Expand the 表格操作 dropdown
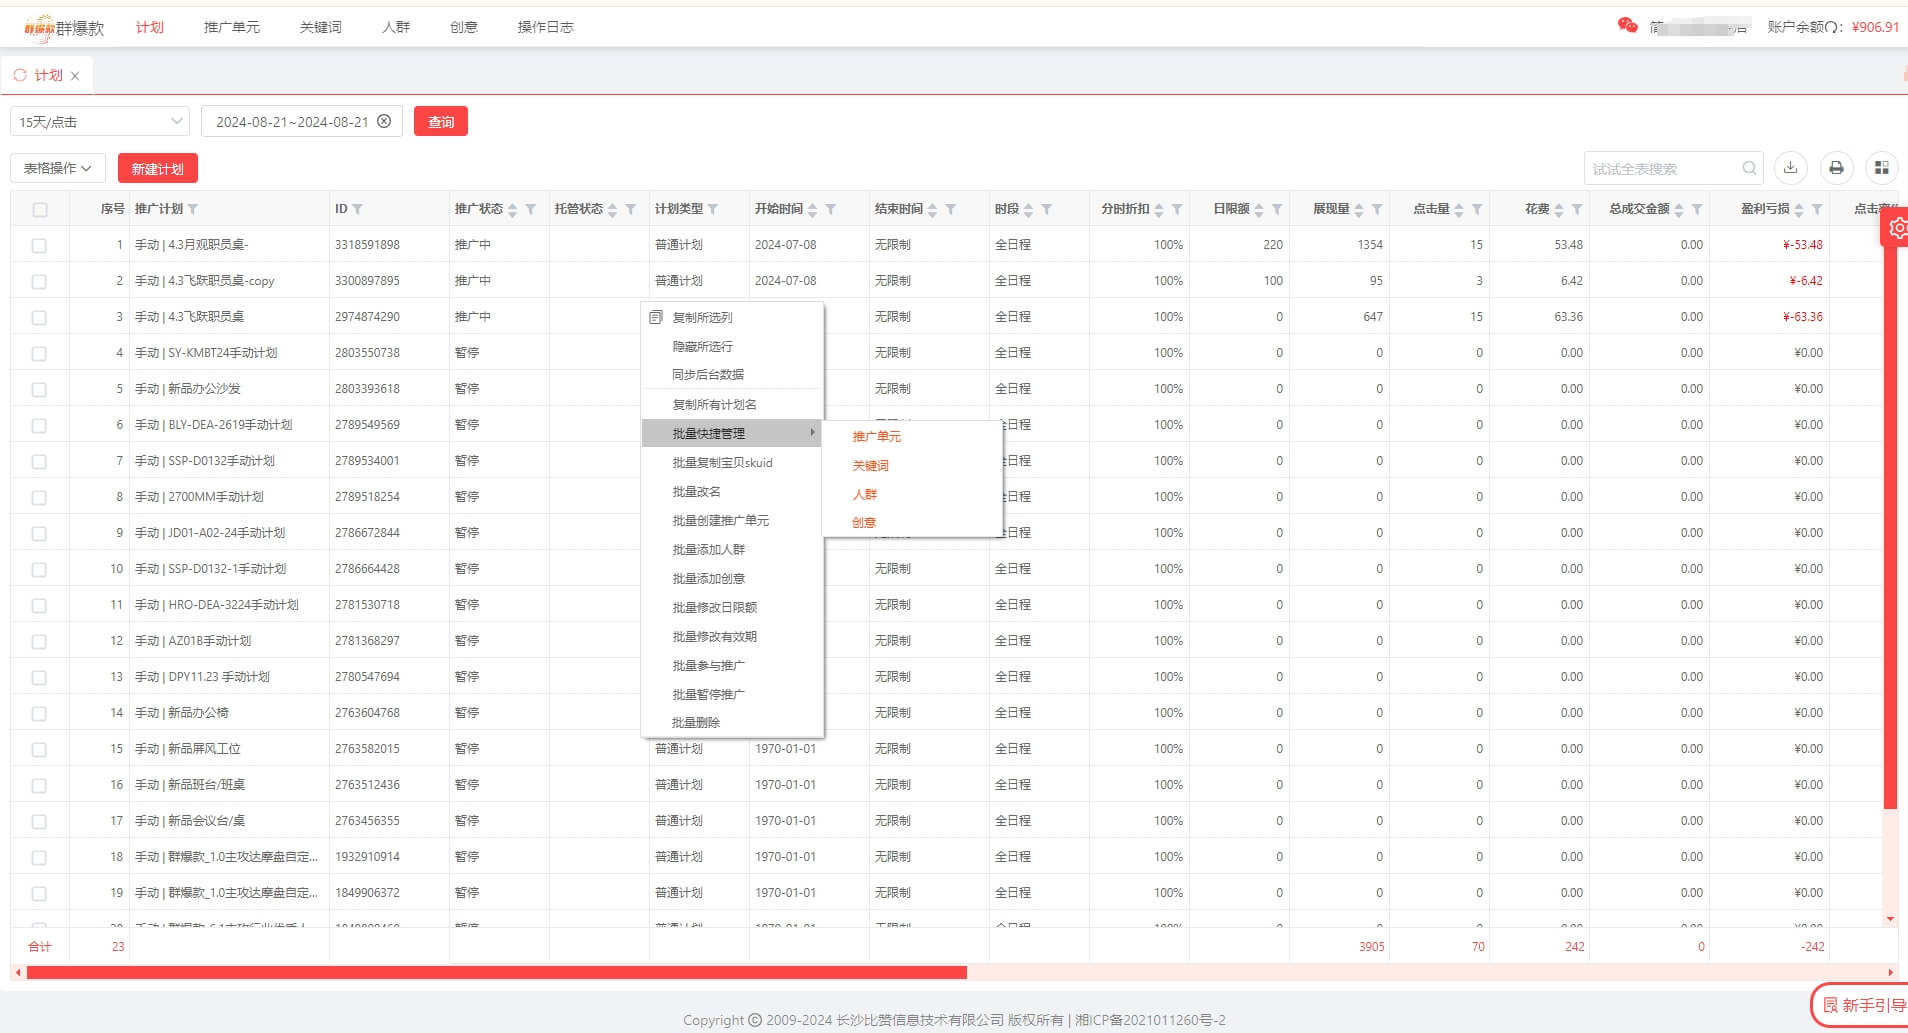1908x1033 pixels. (58, 168)
